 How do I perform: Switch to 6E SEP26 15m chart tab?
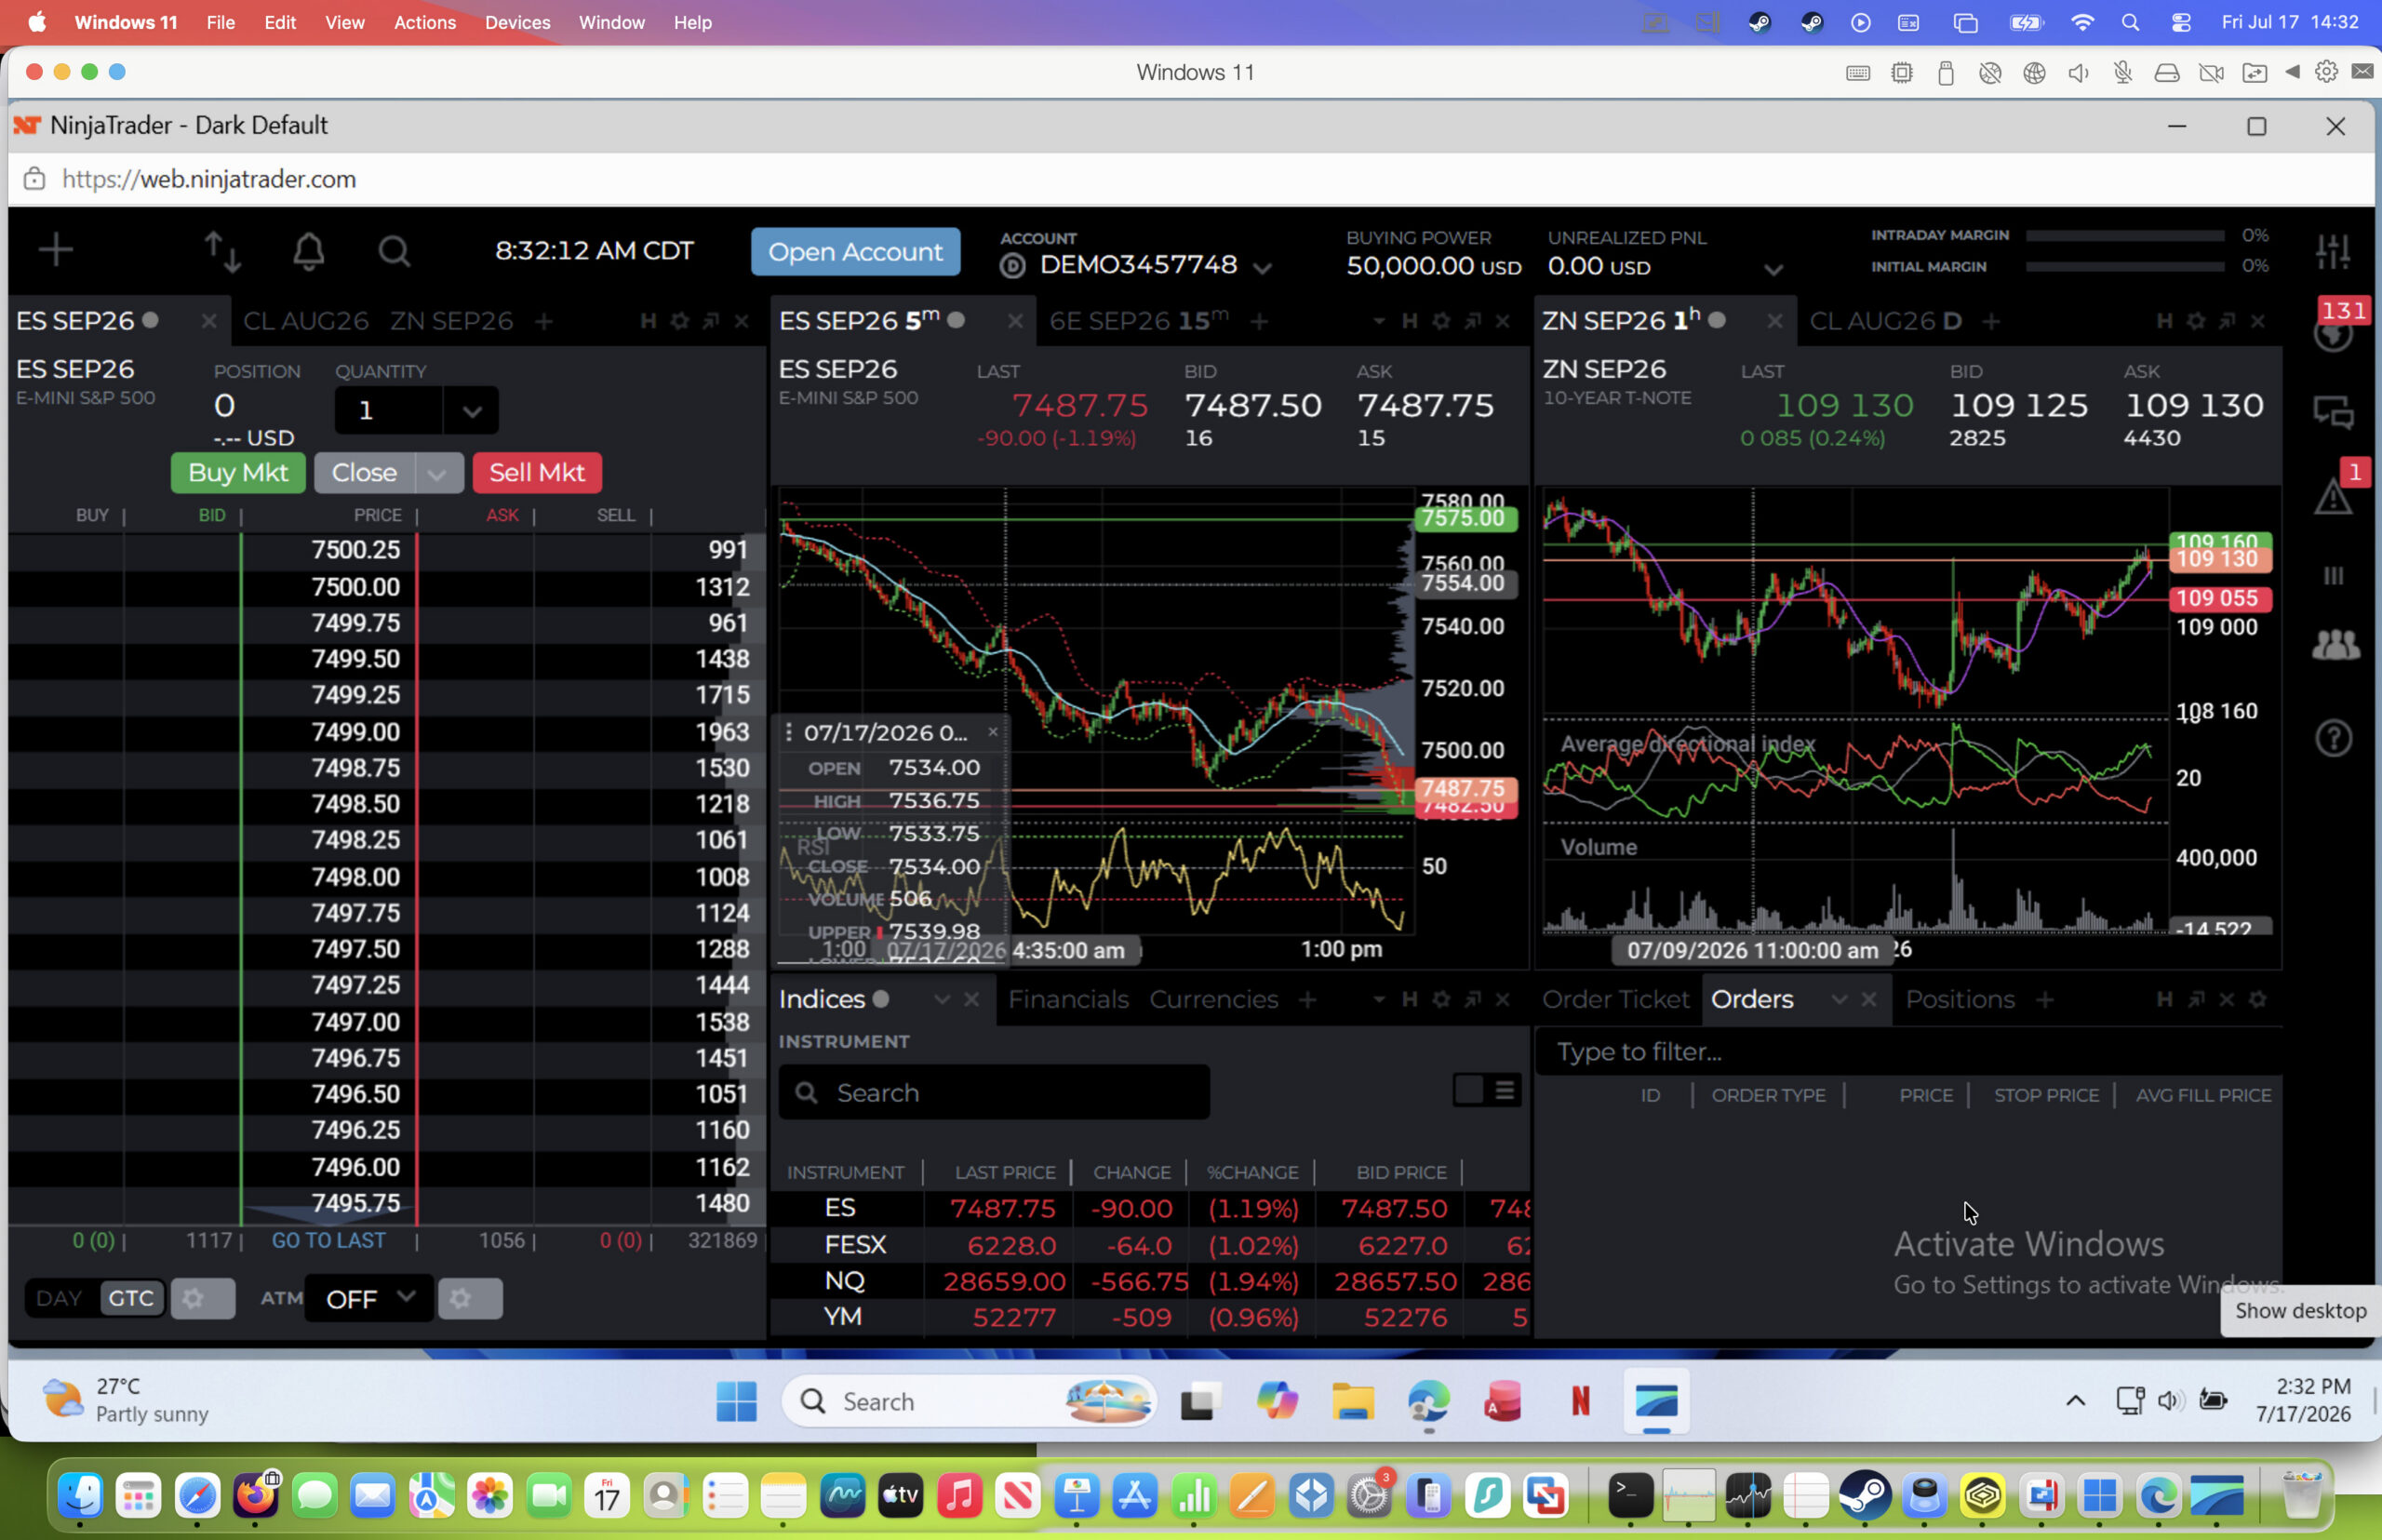click(x=1138, y=321)
